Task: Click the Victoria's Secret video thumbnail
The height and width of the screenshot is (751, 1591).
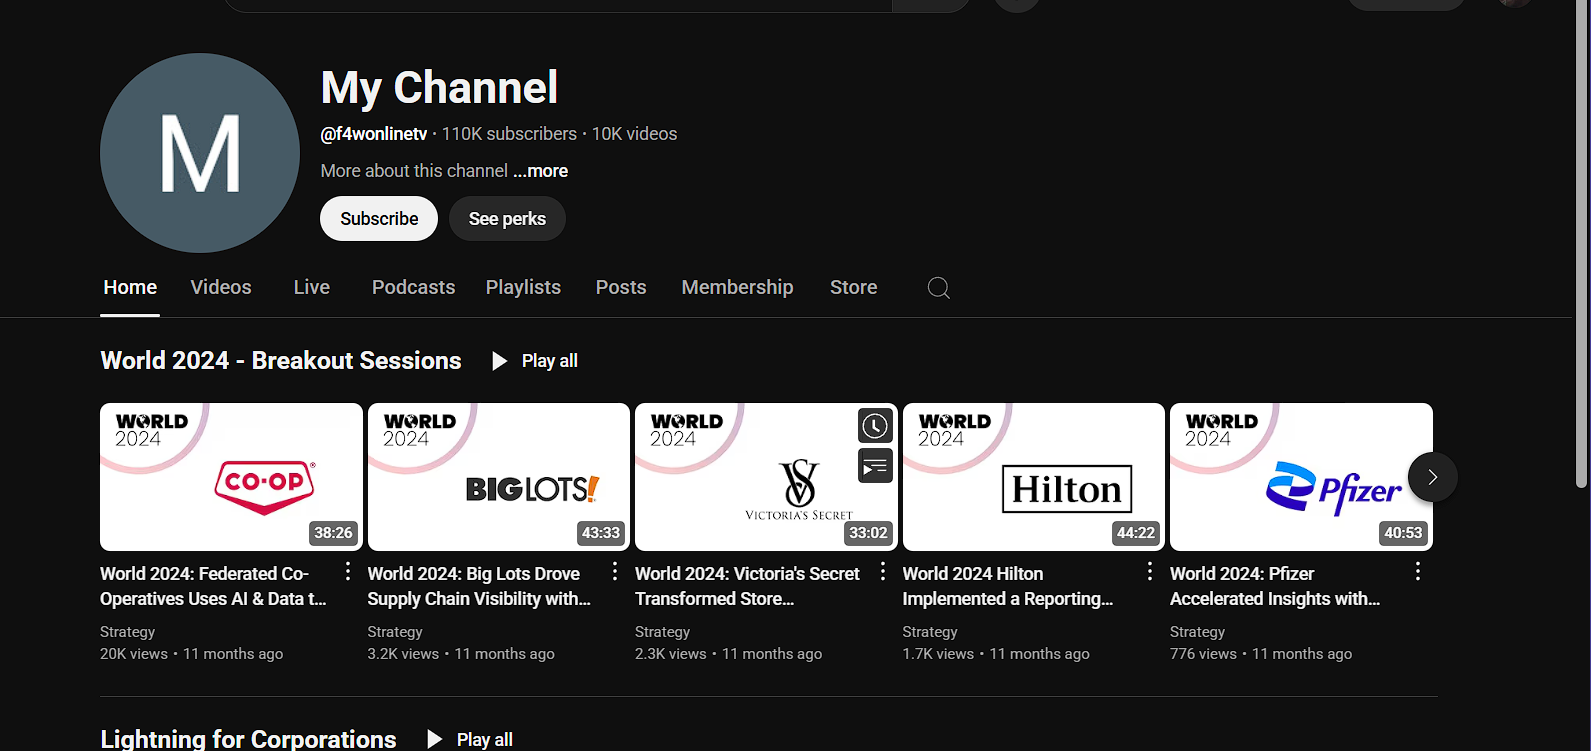Action: point(766,477)
